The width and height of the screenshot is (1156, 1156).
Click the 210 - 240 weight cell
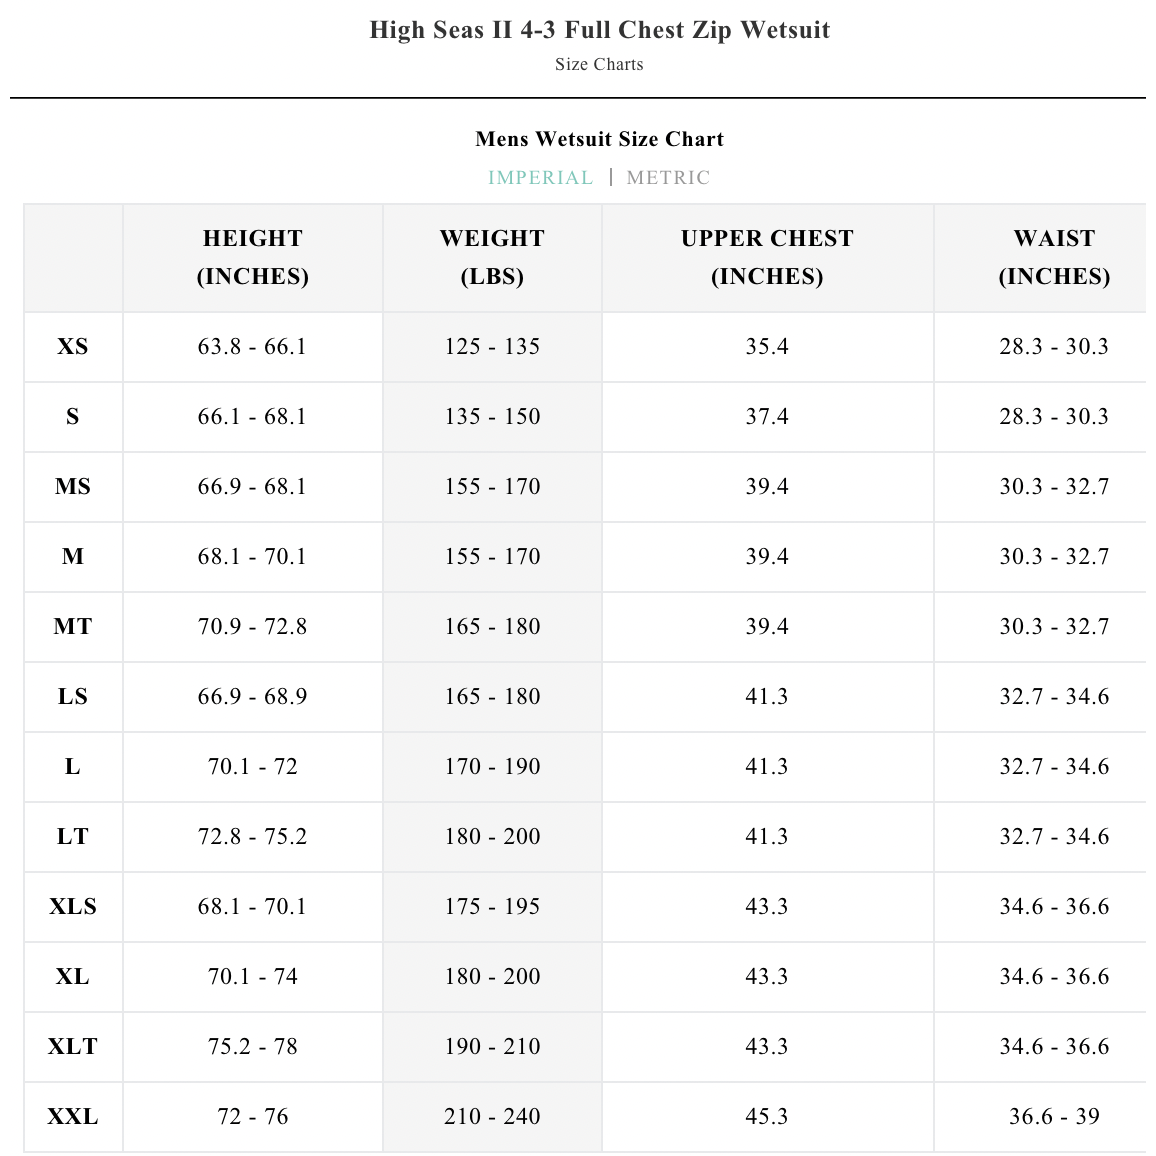pyautogui.click(x=492, y=1117)
